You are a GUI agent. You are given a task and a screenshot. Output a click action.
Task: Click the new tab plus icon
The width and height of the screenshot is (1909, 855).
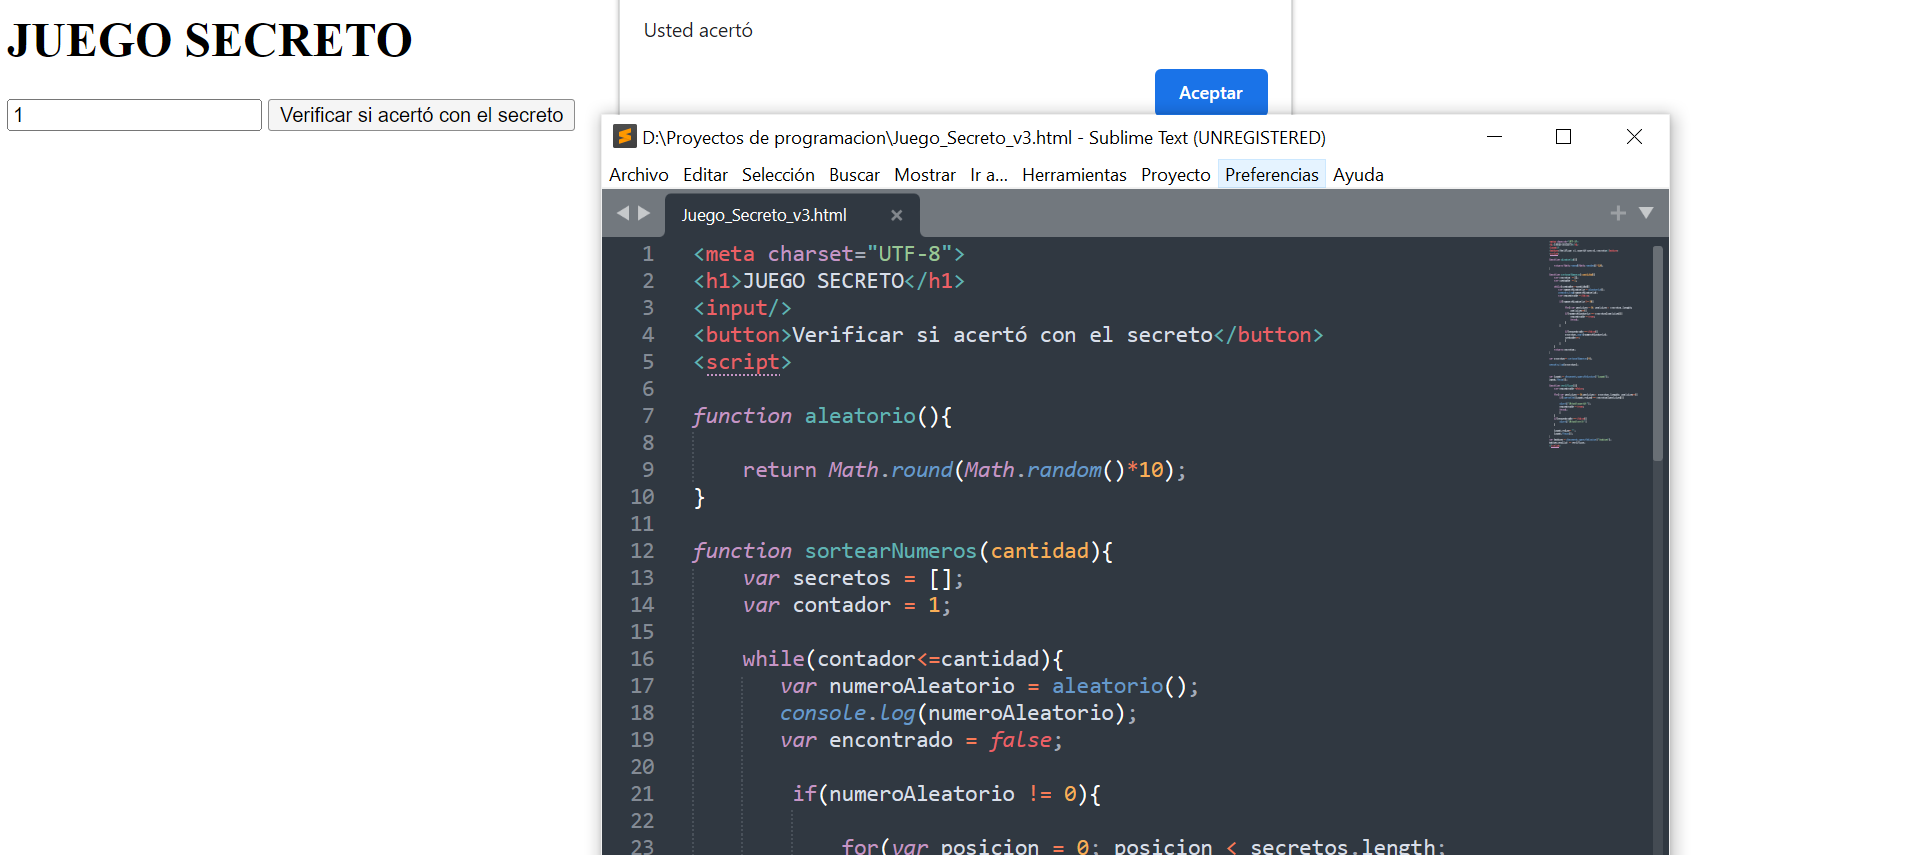pyautogui.click(x=1618, y=213)
